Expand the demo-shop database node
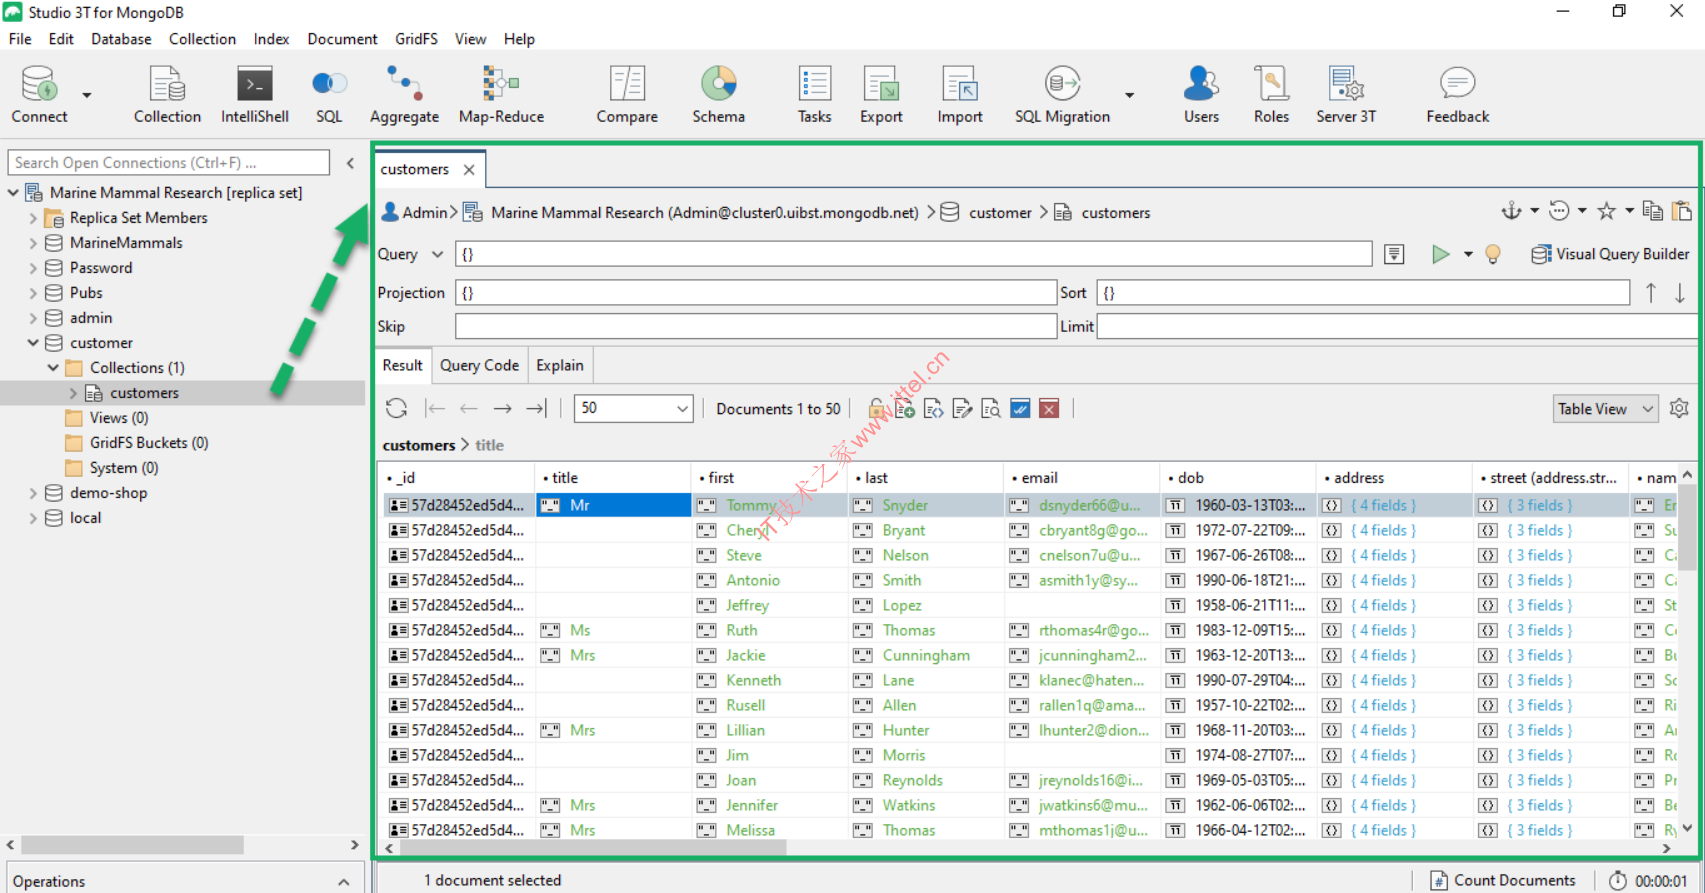Image resolution: width=1705 pixels, height=893 pixels. point(33,493)
